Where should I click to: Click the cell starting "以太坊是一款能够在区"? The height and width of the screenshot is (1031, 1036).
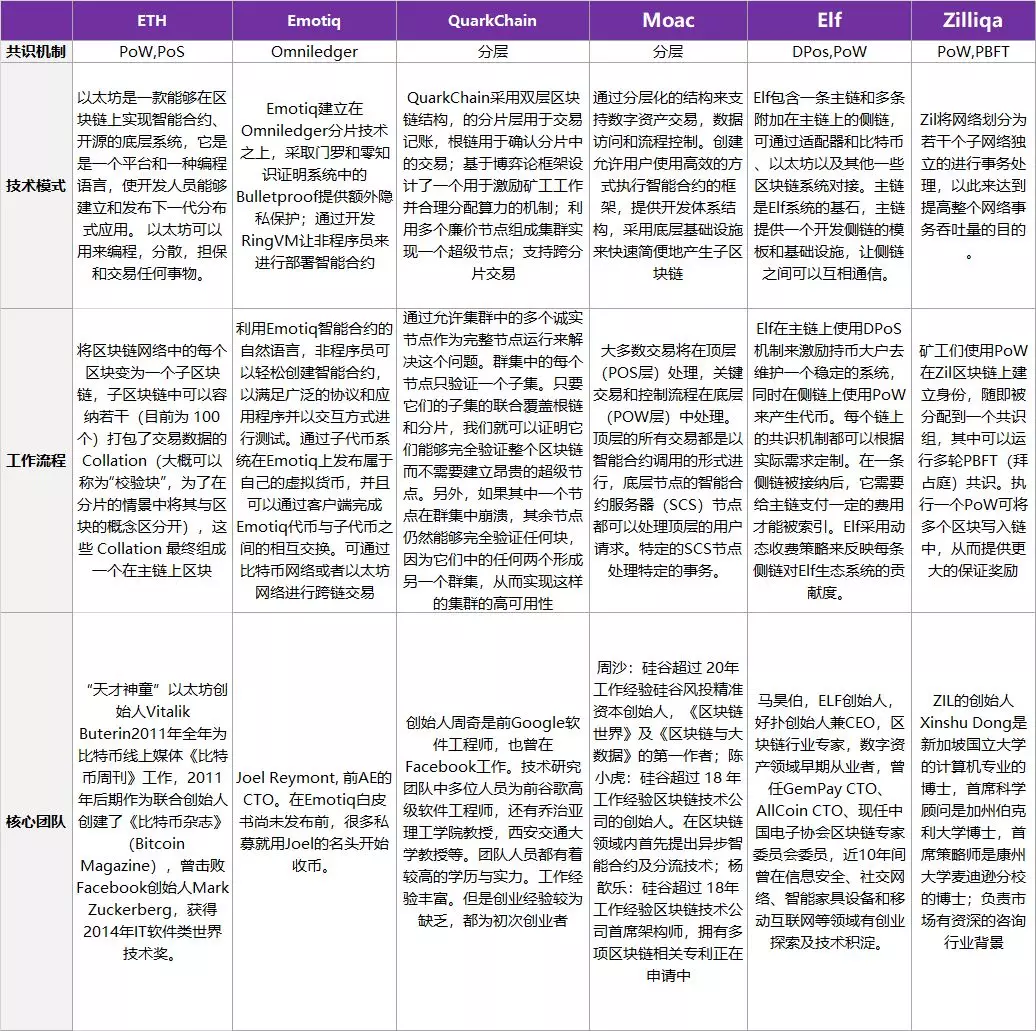[152, 186]
